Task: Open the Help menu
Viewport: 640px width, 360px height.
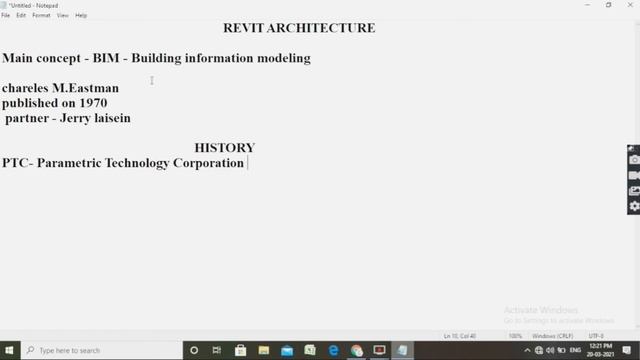Action: tap(81, 16)
